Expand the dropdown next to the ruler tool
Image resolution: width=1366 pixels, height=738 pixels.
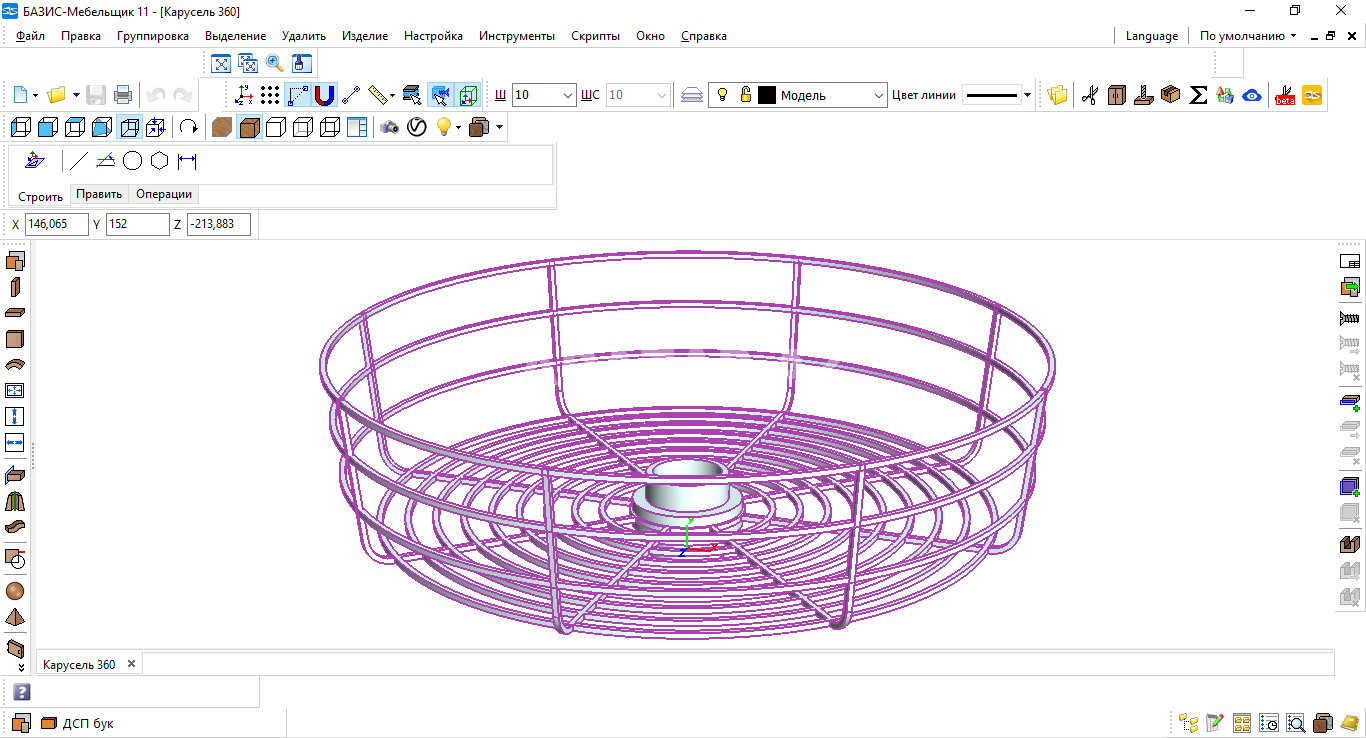coord(392,96)
